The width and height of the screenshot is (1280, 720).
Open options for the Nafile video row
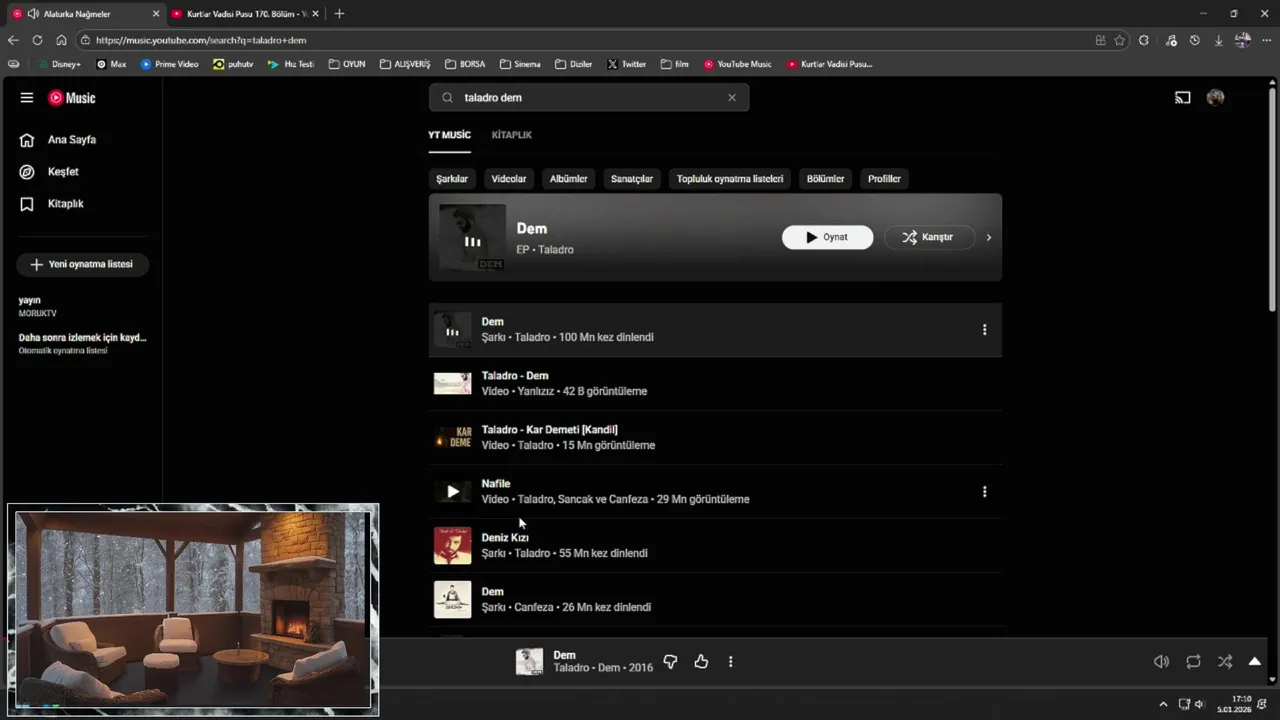pyautogui.click(x=984, y=492)
